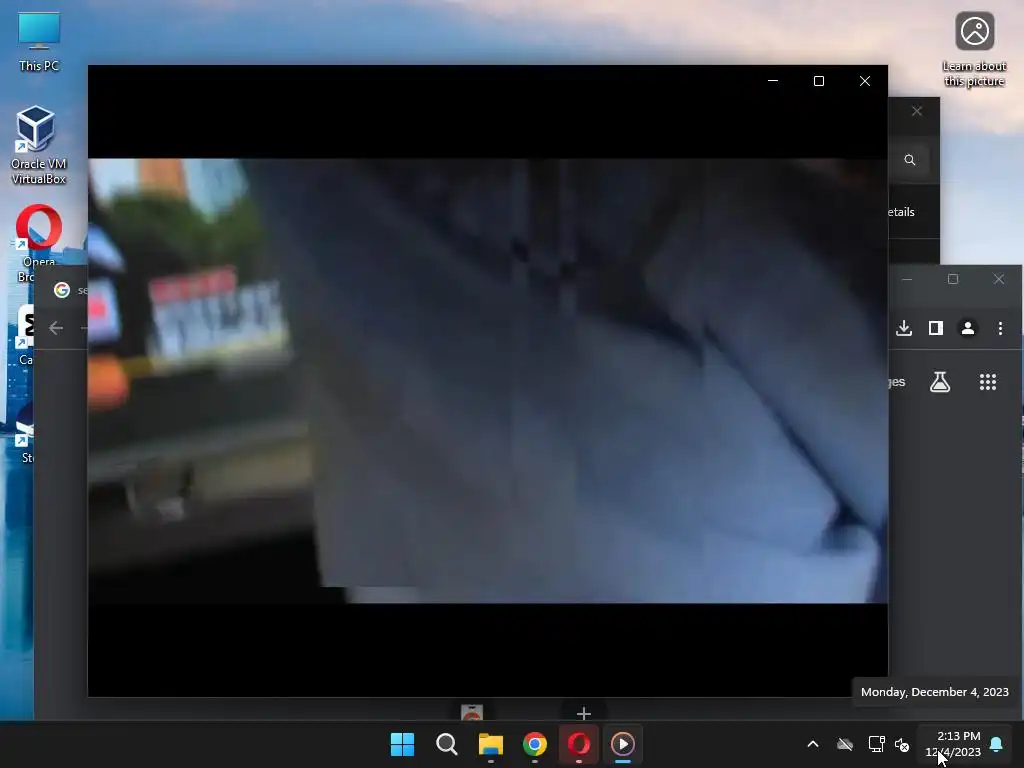Viewport: 1024px width, 768px height.
Task: Switch to Google Chrome in taskbar
Action: point(535,744)
